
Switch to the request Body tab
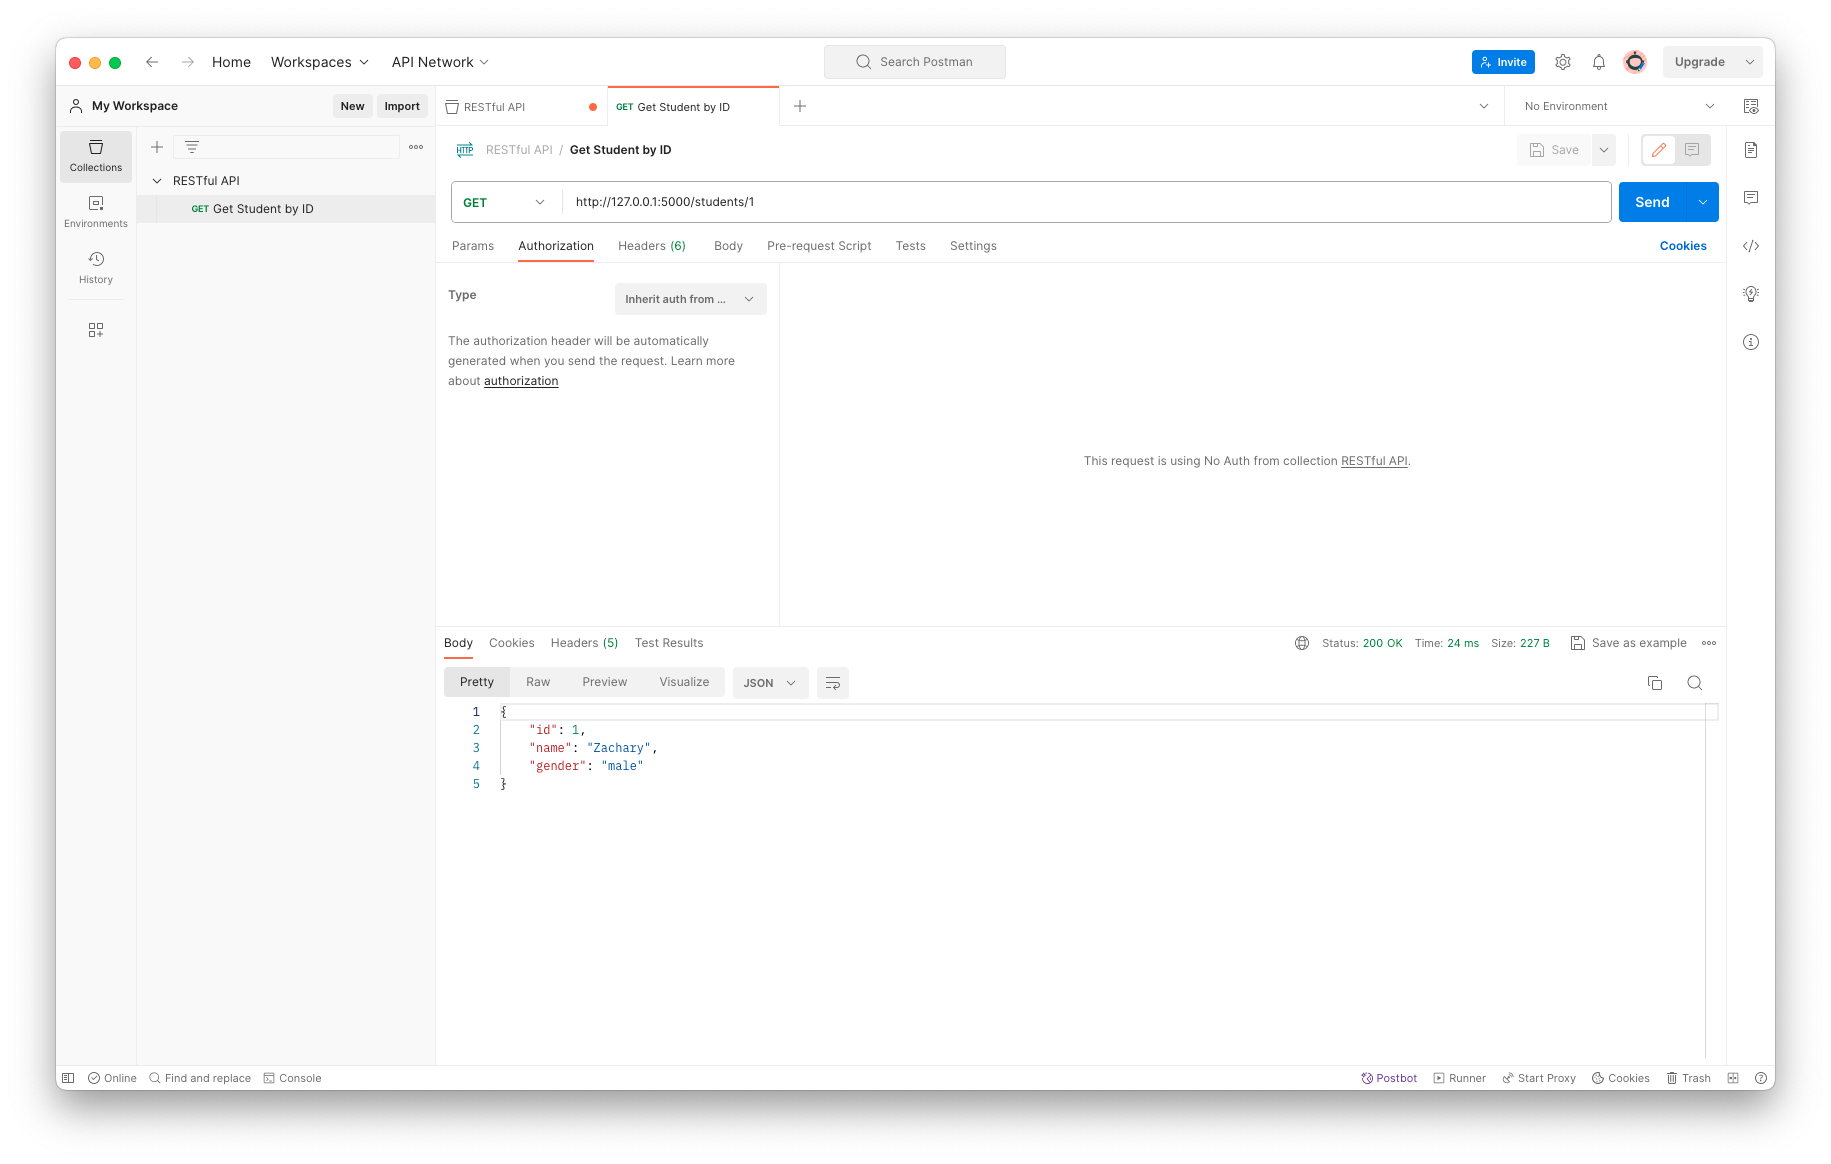coord(728,246)
